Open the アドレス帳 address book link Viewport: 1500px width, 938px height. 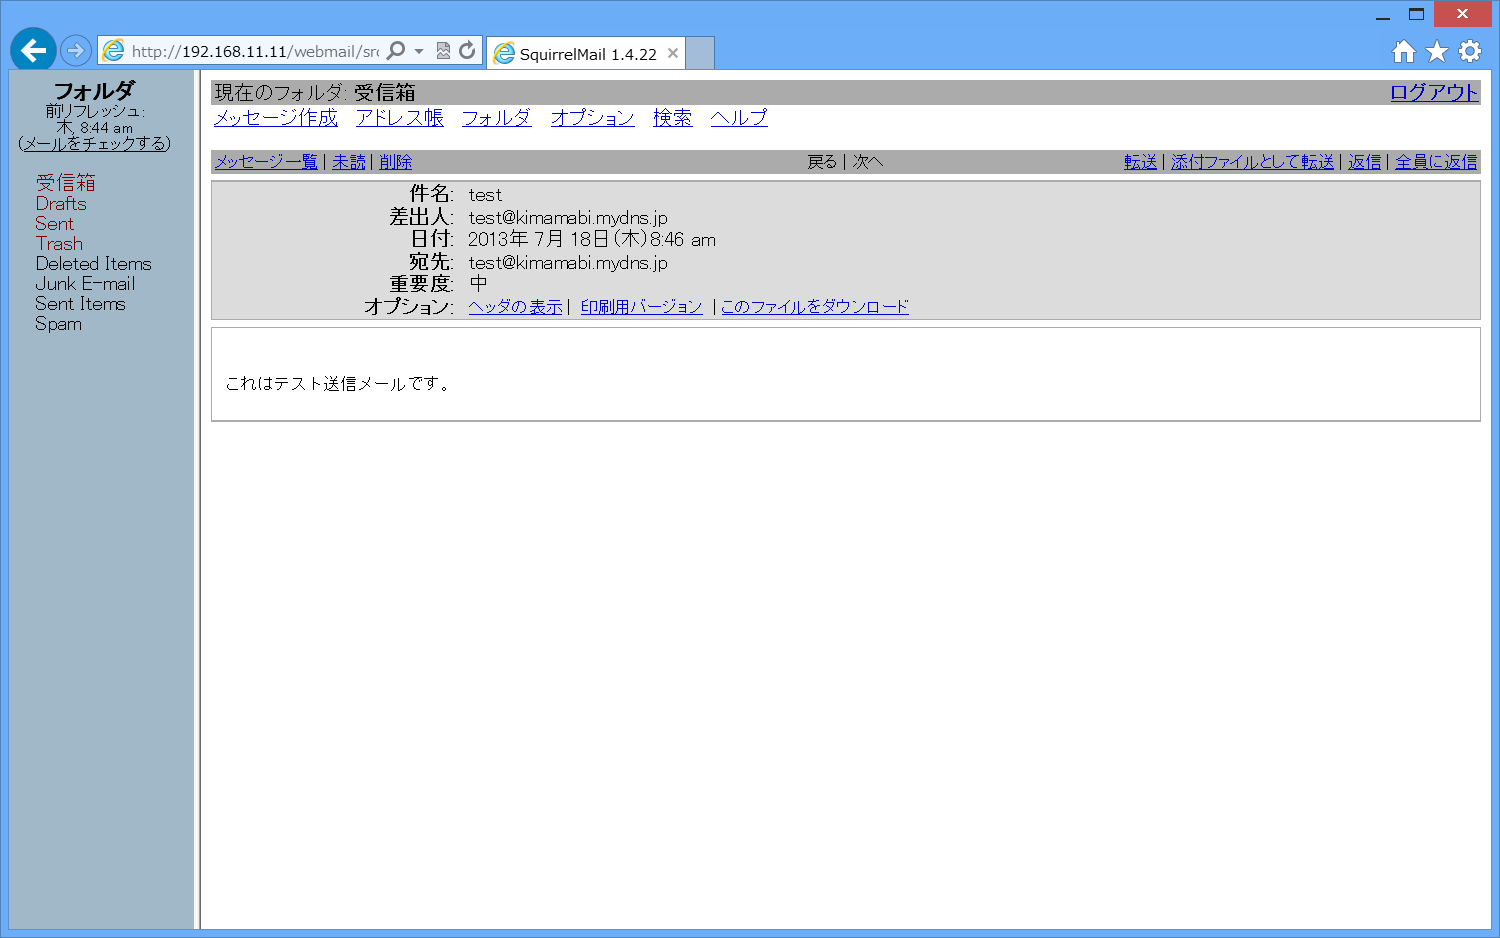pos(400,118)
